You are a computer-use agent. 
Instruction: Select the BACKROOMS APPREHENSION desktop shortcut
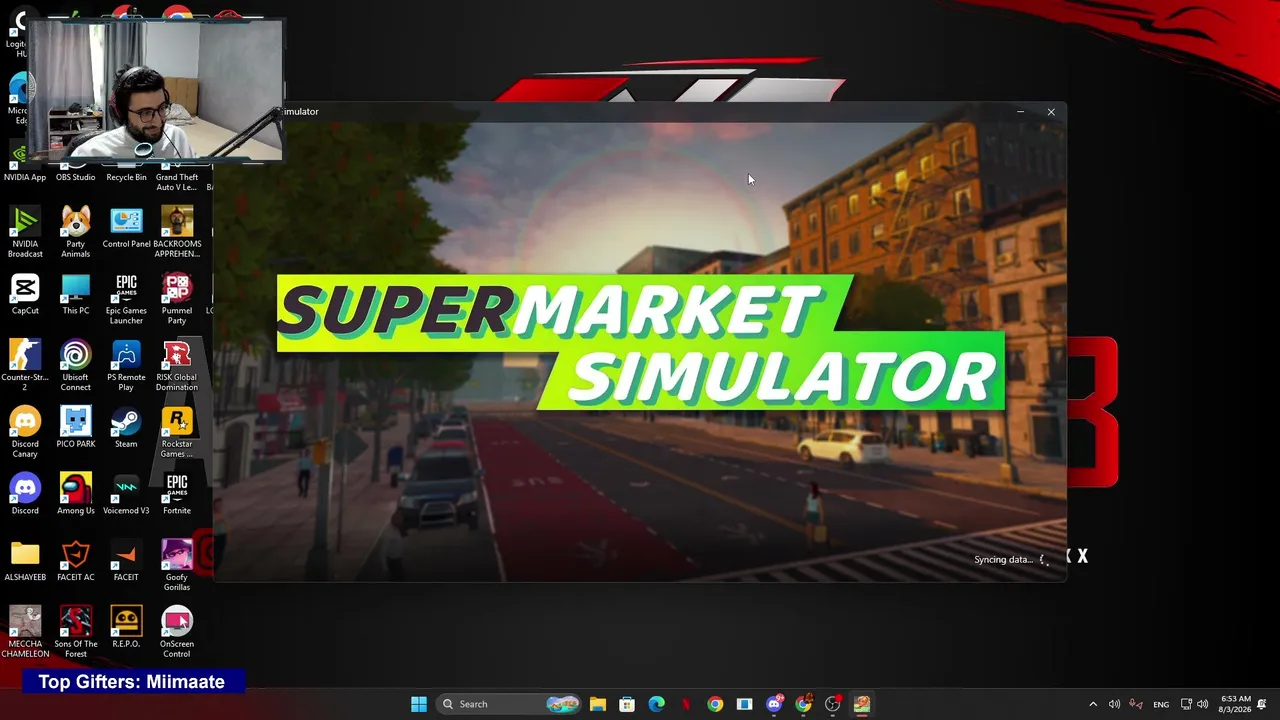177,232
